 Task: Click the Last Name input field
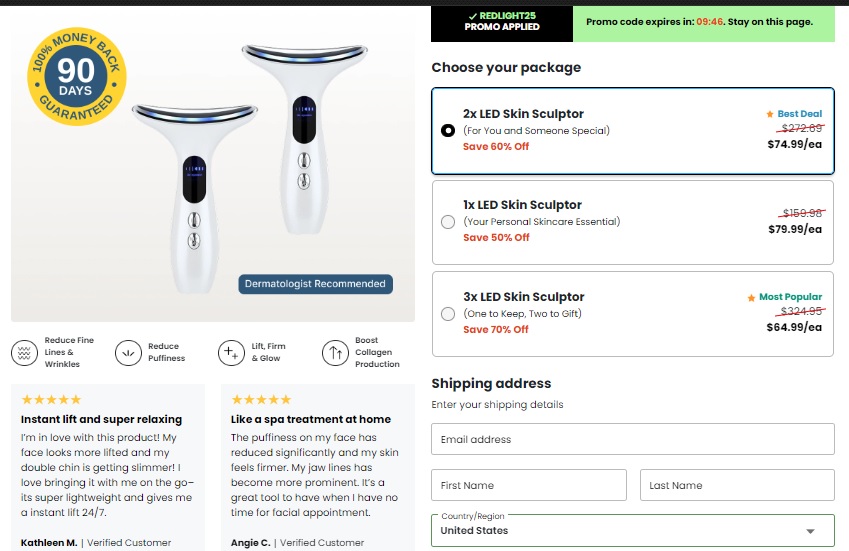pos(736,485)
